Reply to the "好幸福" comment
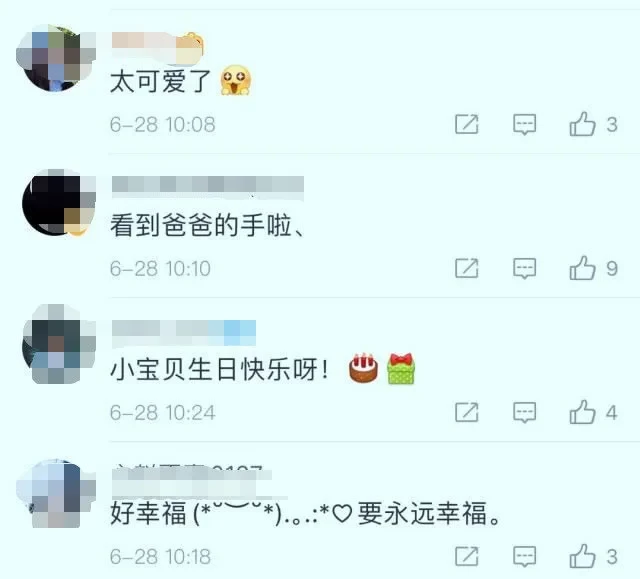The height and width of the screenshot is (579, 640). click(x=524, y=557)
